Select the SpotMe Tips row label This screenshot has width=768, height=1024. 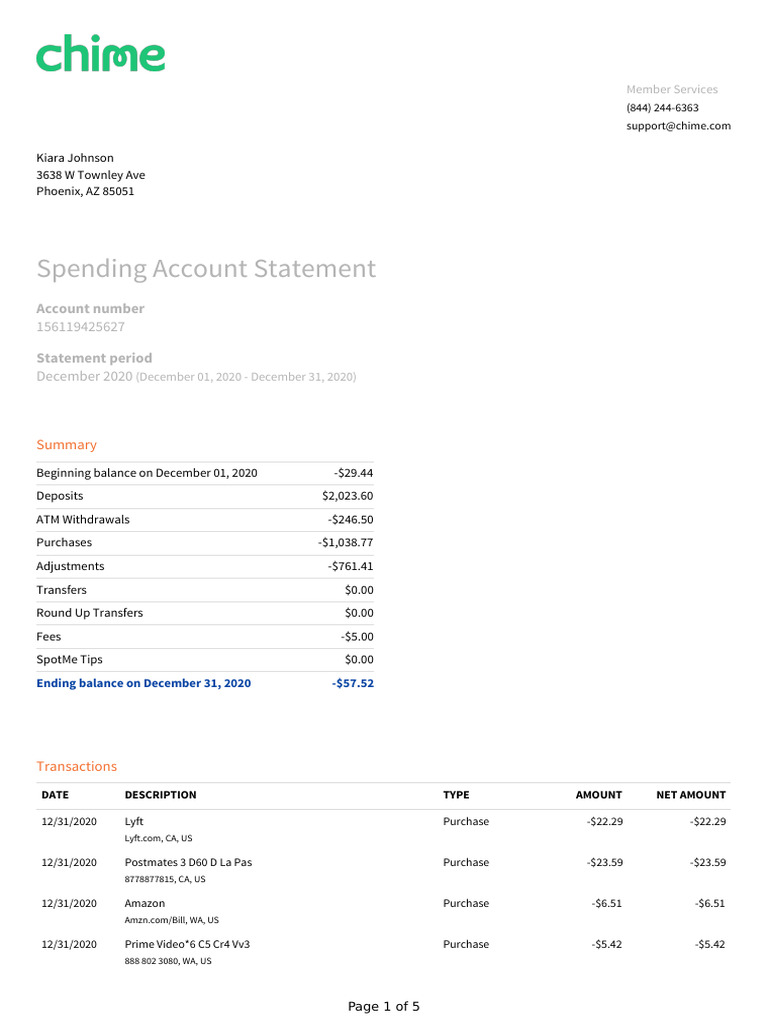pyautogui.click(x=69, y=660)
